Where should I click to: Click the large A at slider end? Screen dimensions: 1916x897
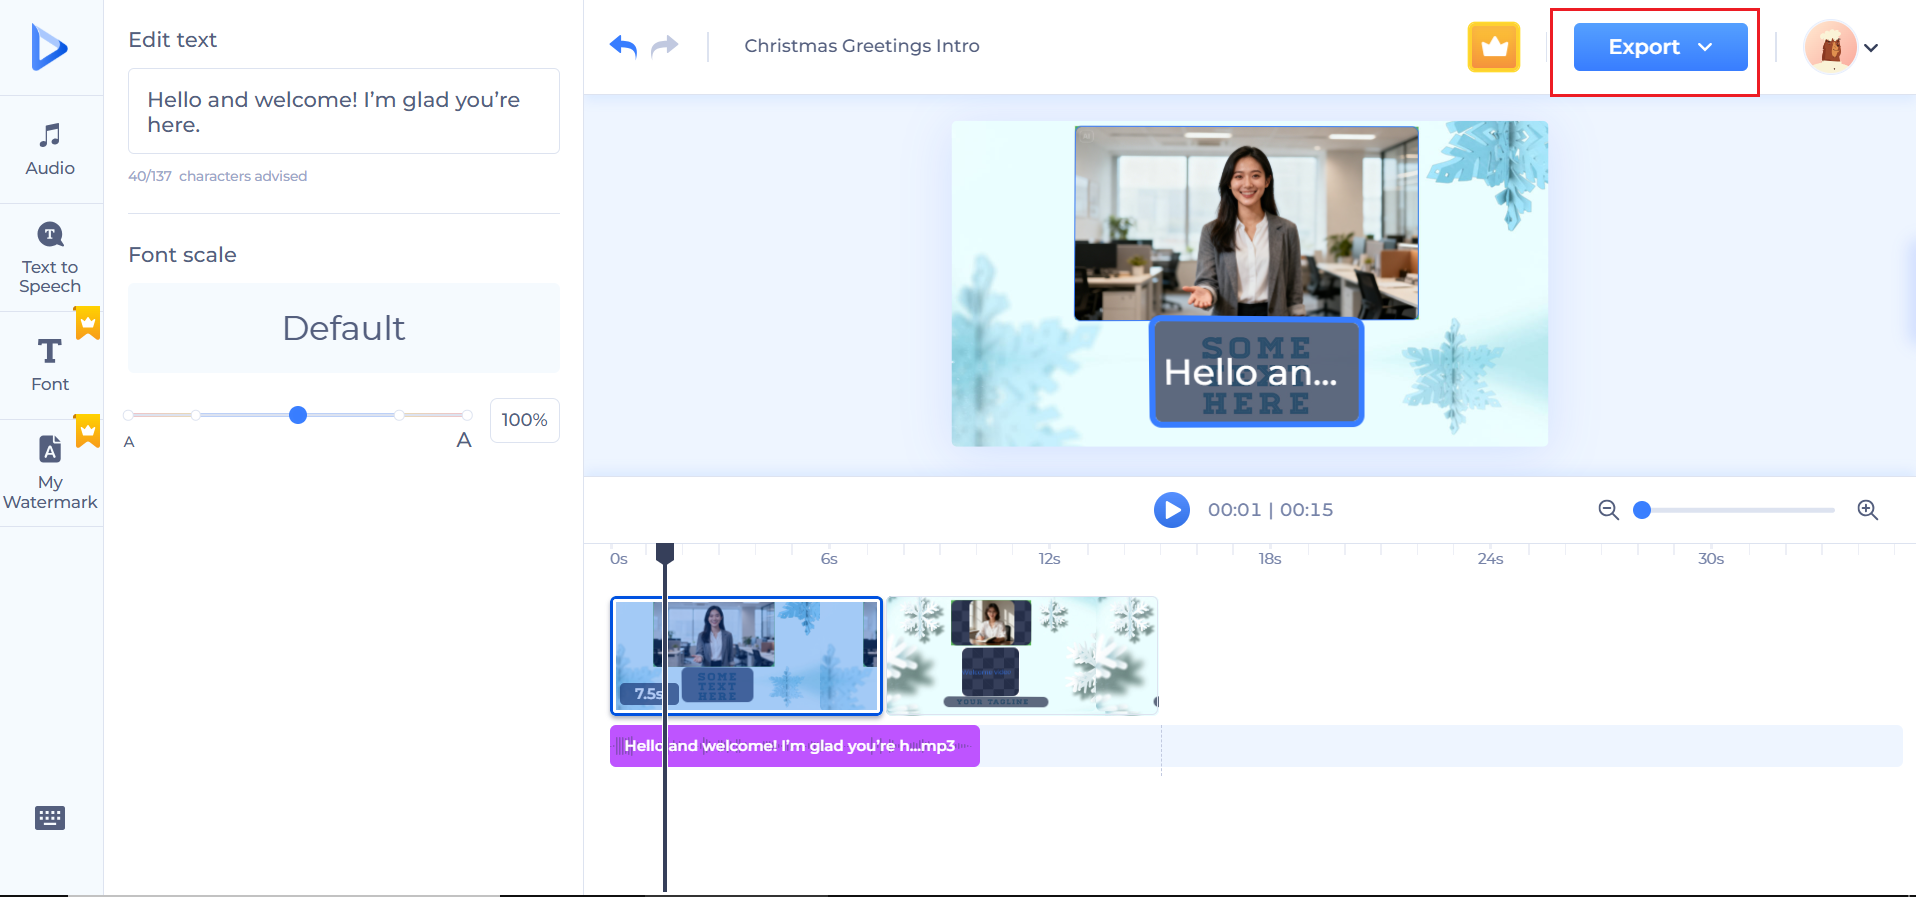(x=464, y=440)
